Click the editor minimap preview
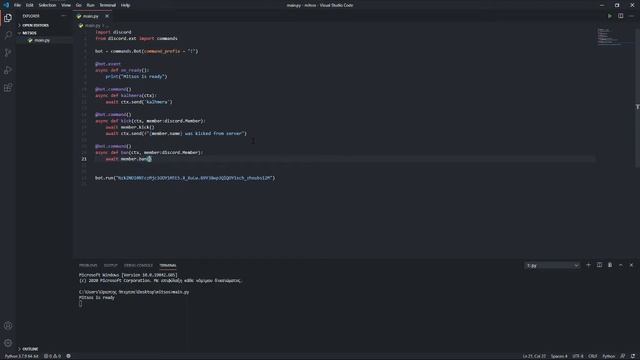640x360 pixels. pos(609,37)
